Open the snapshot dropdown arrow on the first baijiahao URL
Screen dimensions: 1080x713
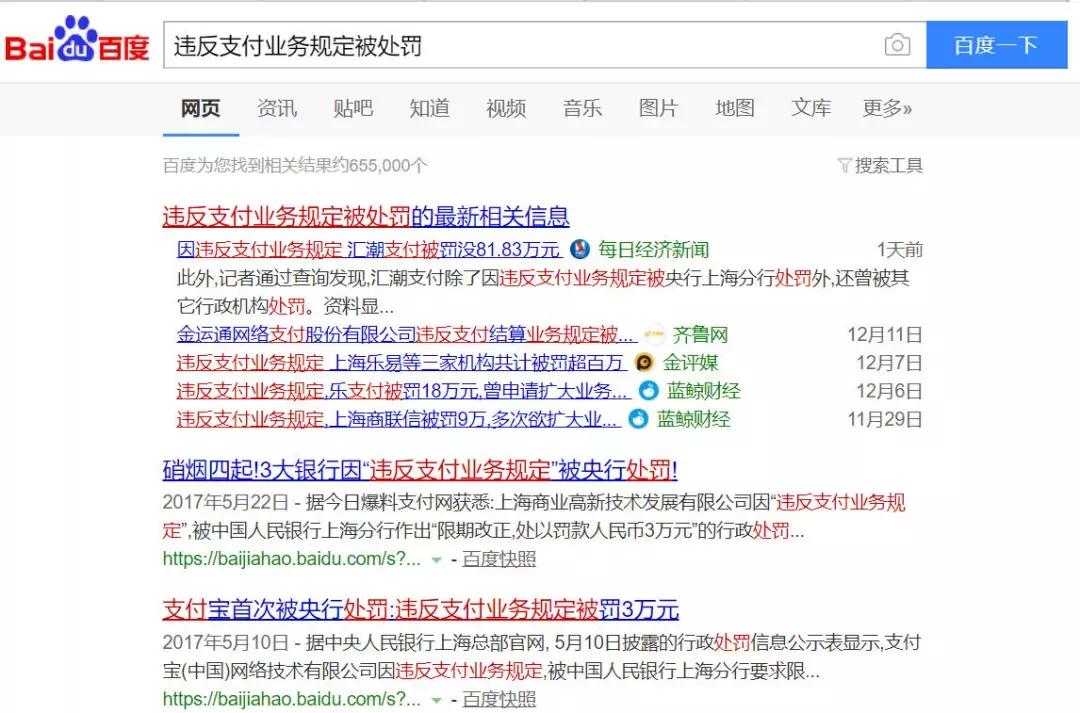point(436,561)
